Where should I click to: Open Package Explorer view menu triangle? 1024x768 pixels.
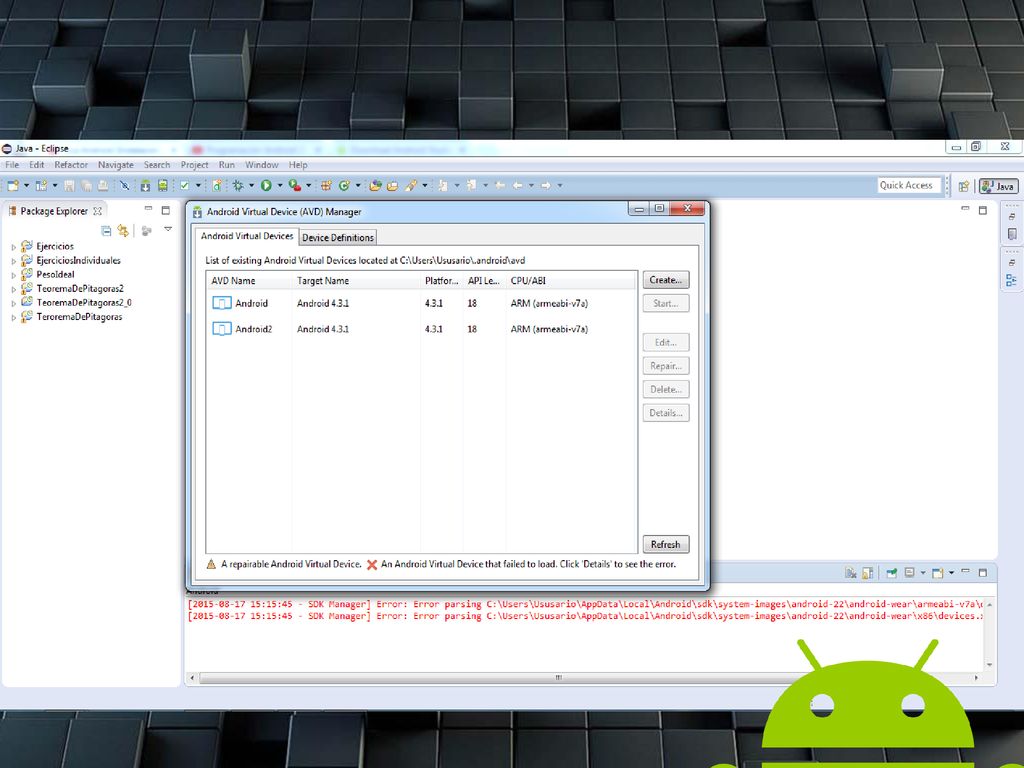[x=168, y=229]
